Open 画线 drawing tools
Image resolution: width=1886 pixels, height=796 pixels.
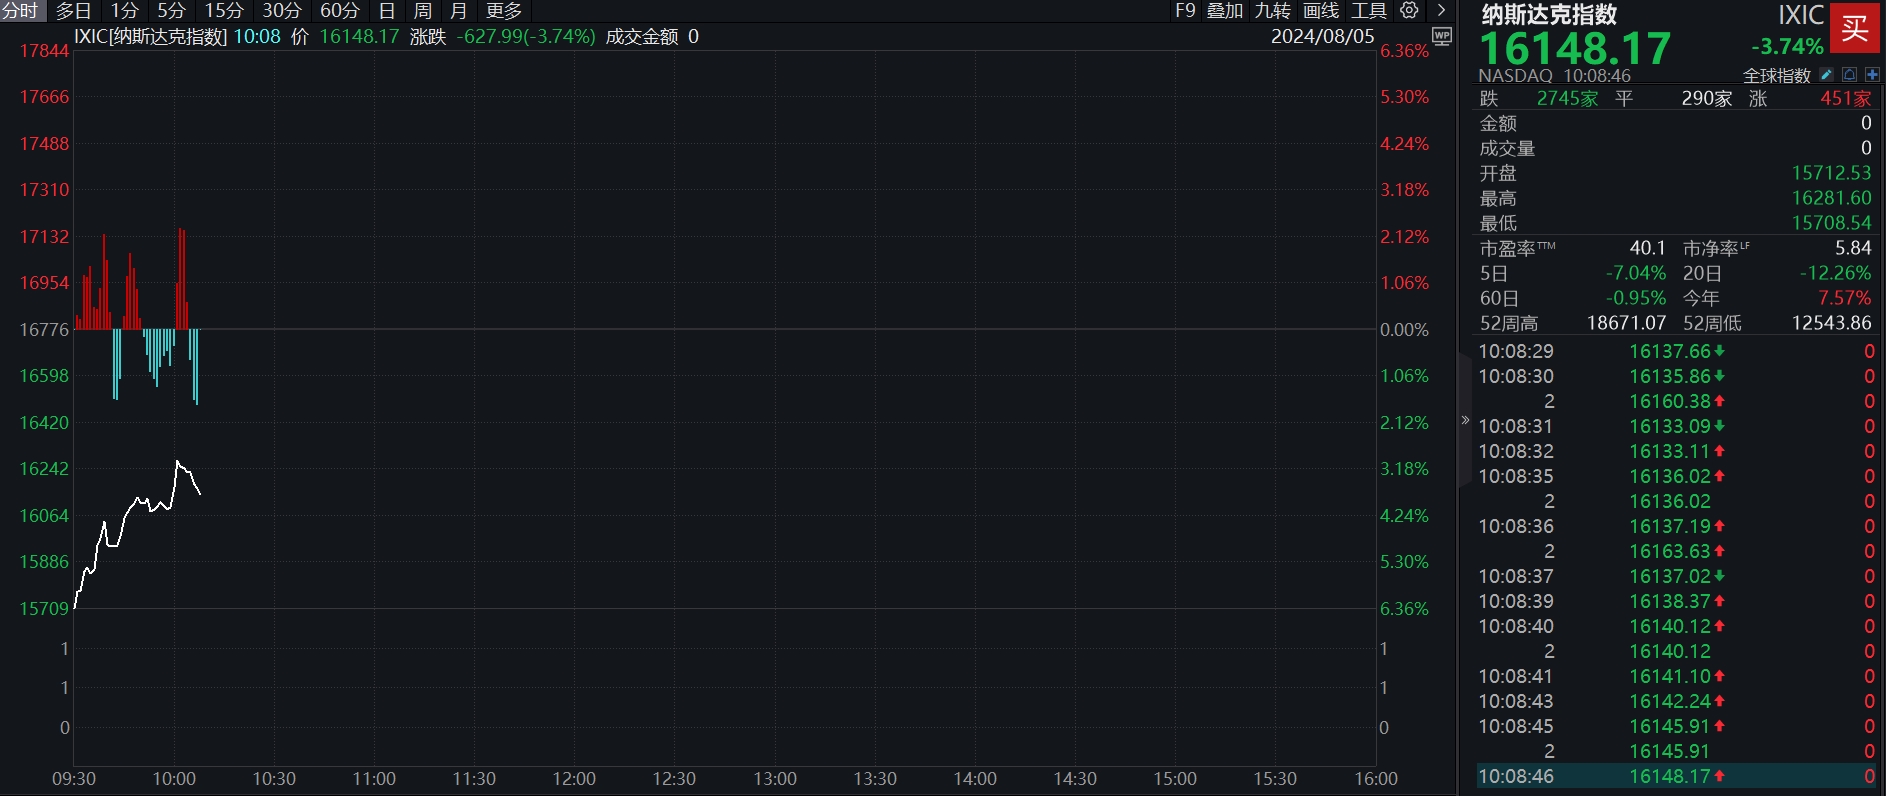1321,11
